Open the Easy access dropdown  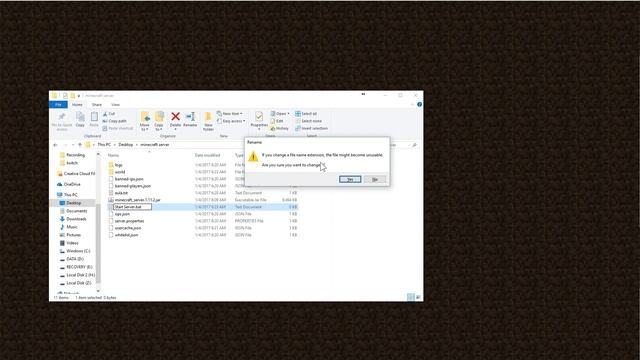click(x=231, y=121)
